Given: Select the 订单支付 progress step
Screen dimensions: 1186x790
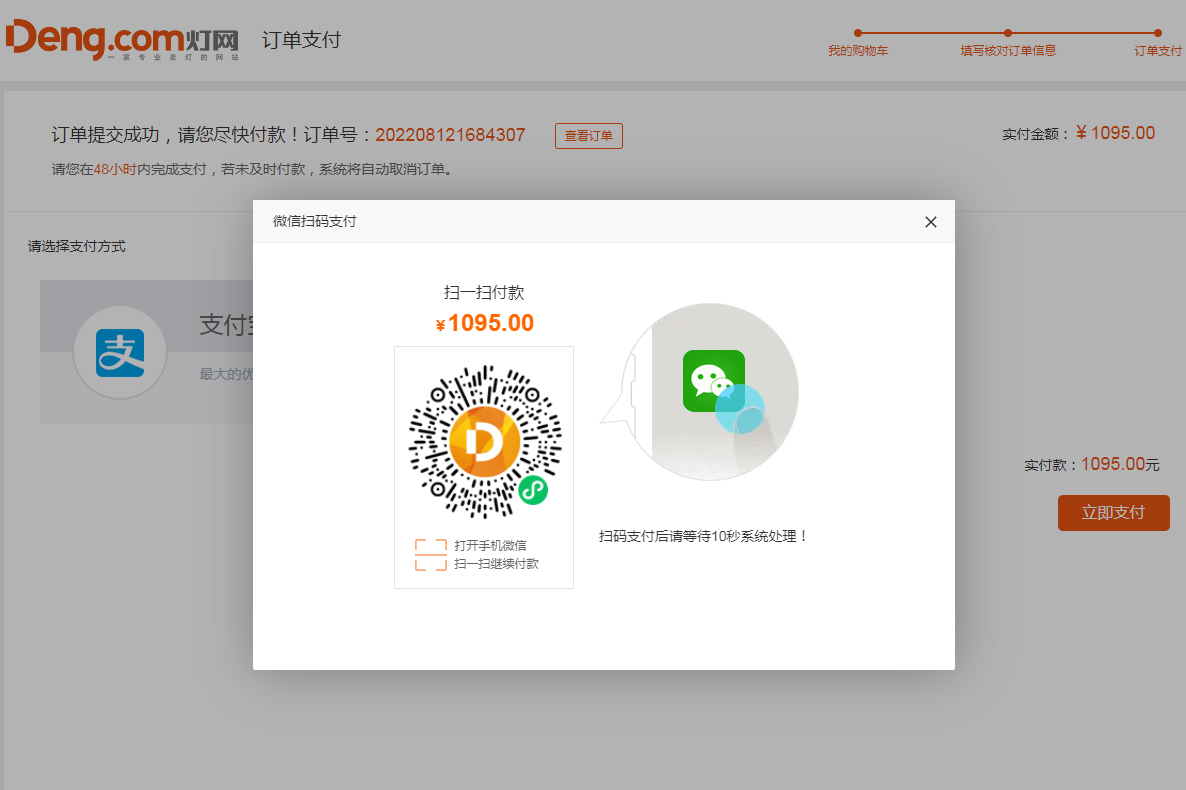Looking at the screenshot, I should pyautogui.click(x=1157, y=51).
